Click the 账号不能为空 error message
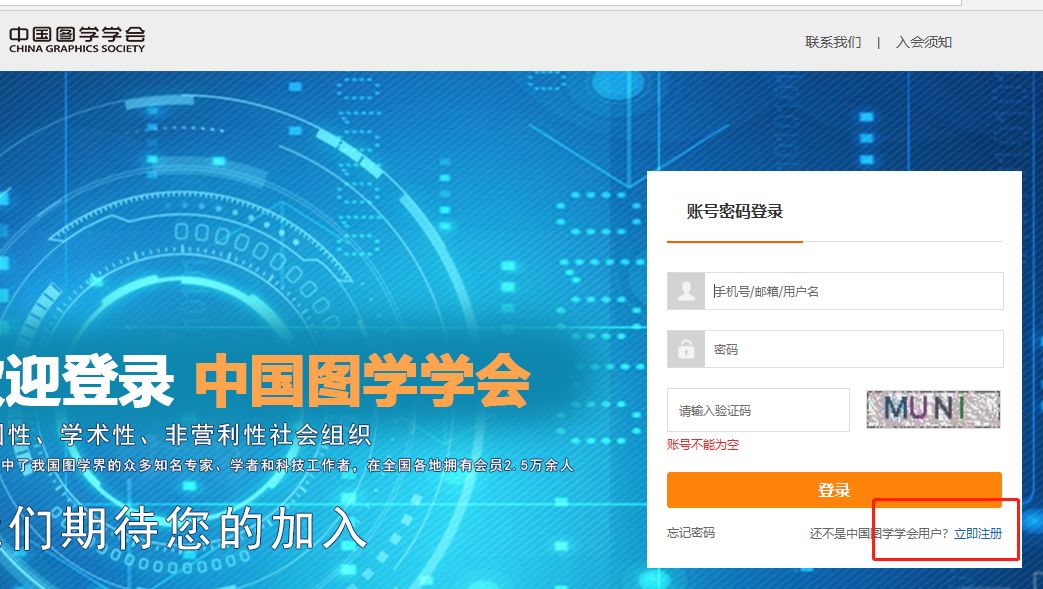This screenshot has height=589, width=1043. (702, 445)
